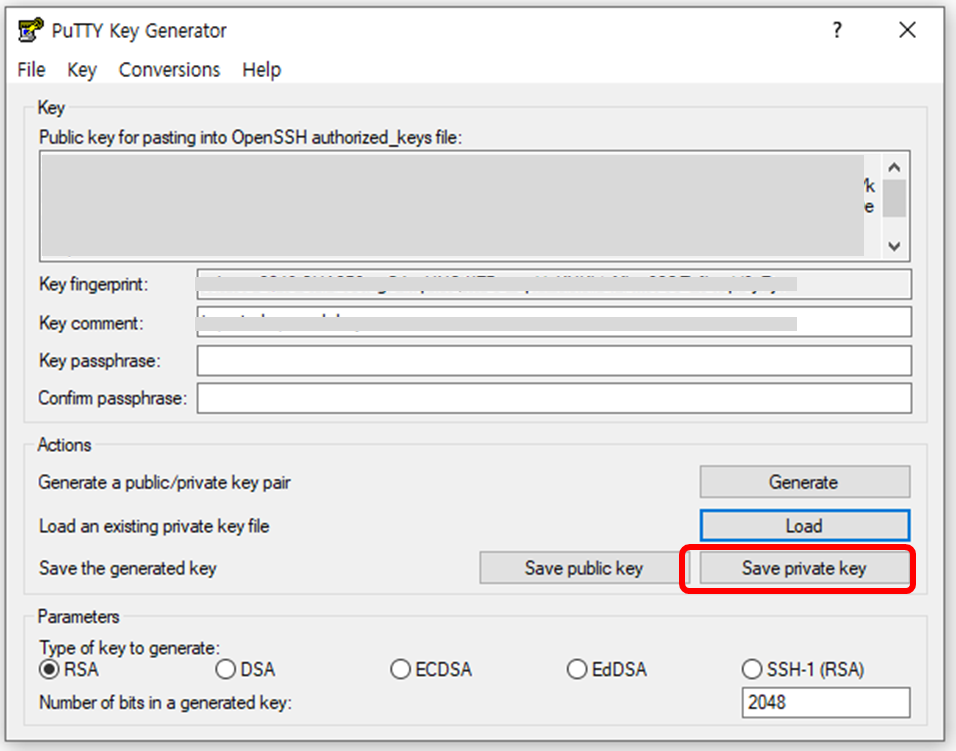Click public key scrollbar up arrow
The image size is (956, 751).
tap(894, 167)
